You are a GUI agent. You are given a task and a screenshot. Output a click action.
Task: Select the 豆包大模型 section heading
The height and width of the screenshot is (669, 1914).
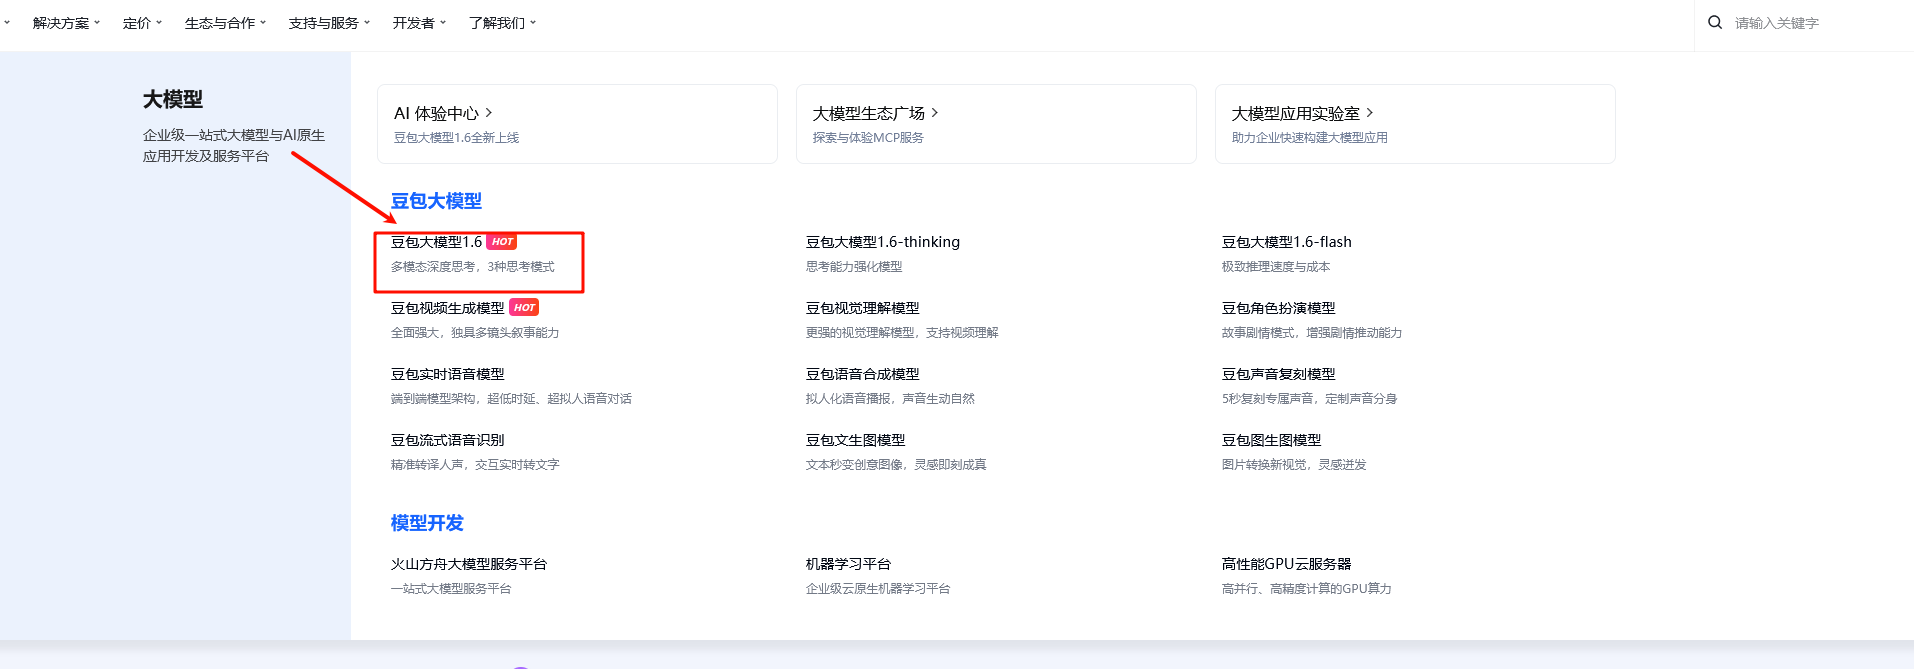(436, 201)
